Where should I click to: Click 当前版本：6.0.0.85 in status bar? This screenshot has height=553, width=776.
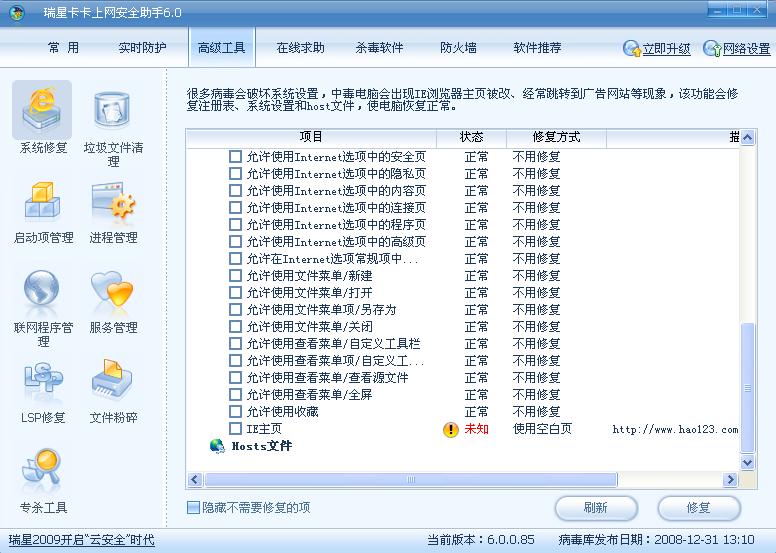(481, 540)
